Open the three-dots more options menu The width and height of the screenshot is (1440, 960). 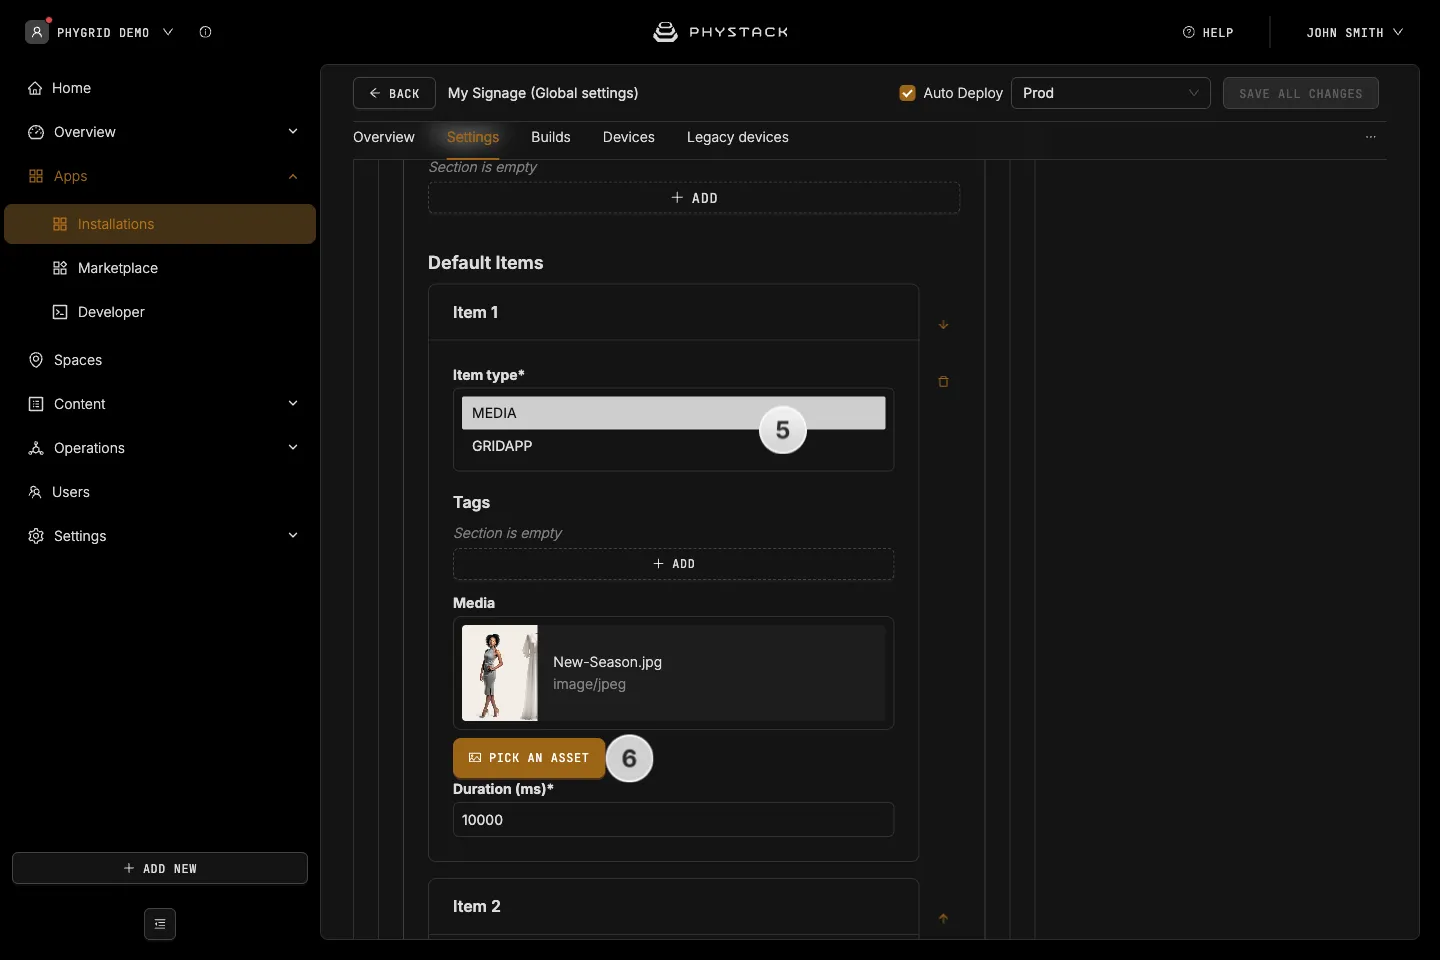pos(1371,137)
